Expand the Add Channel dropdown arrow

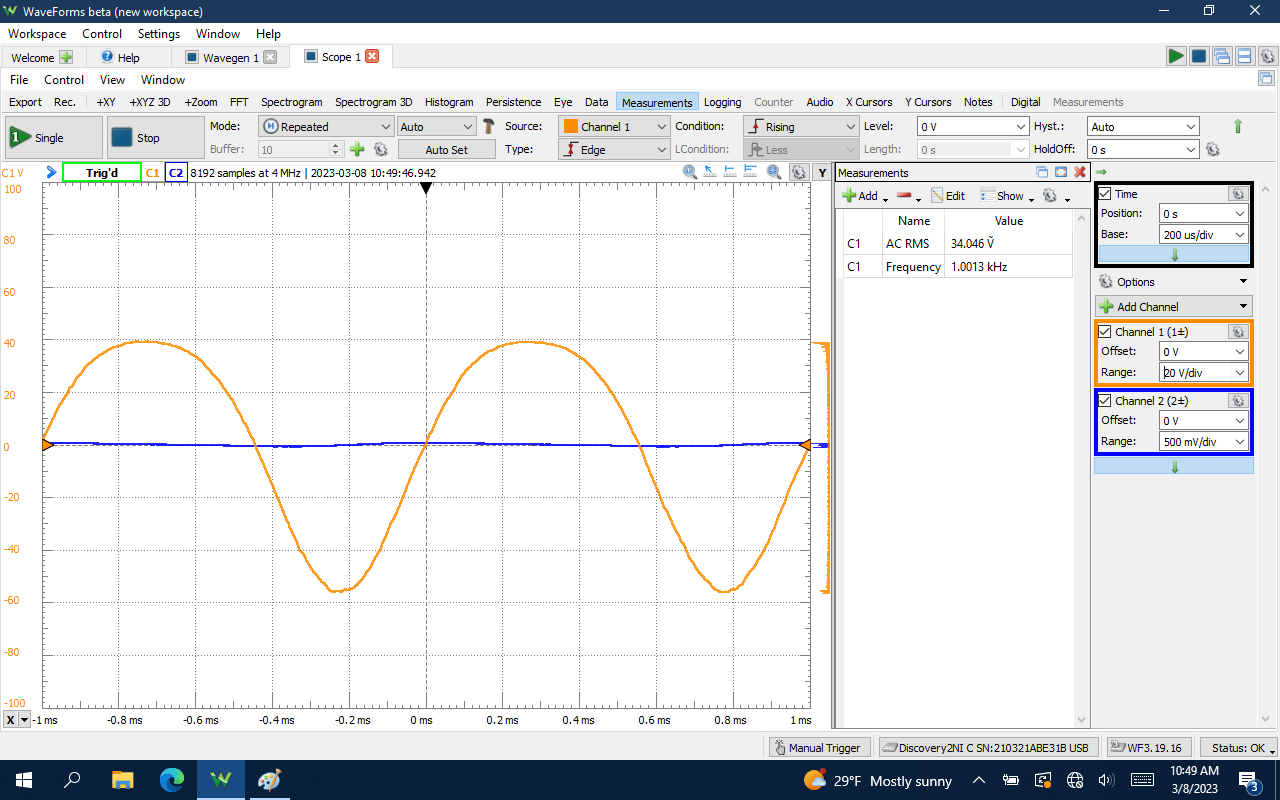click(1243, 306)
